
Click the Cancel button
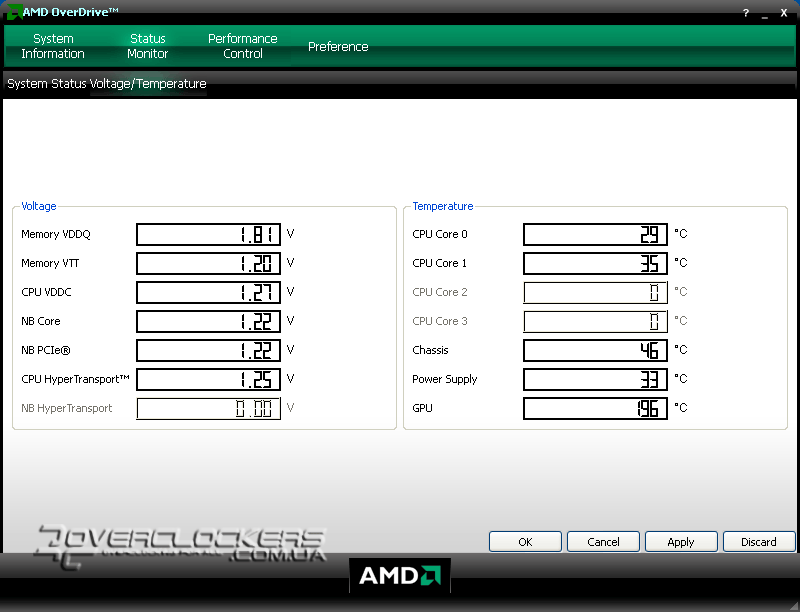[x=603, y=542]
